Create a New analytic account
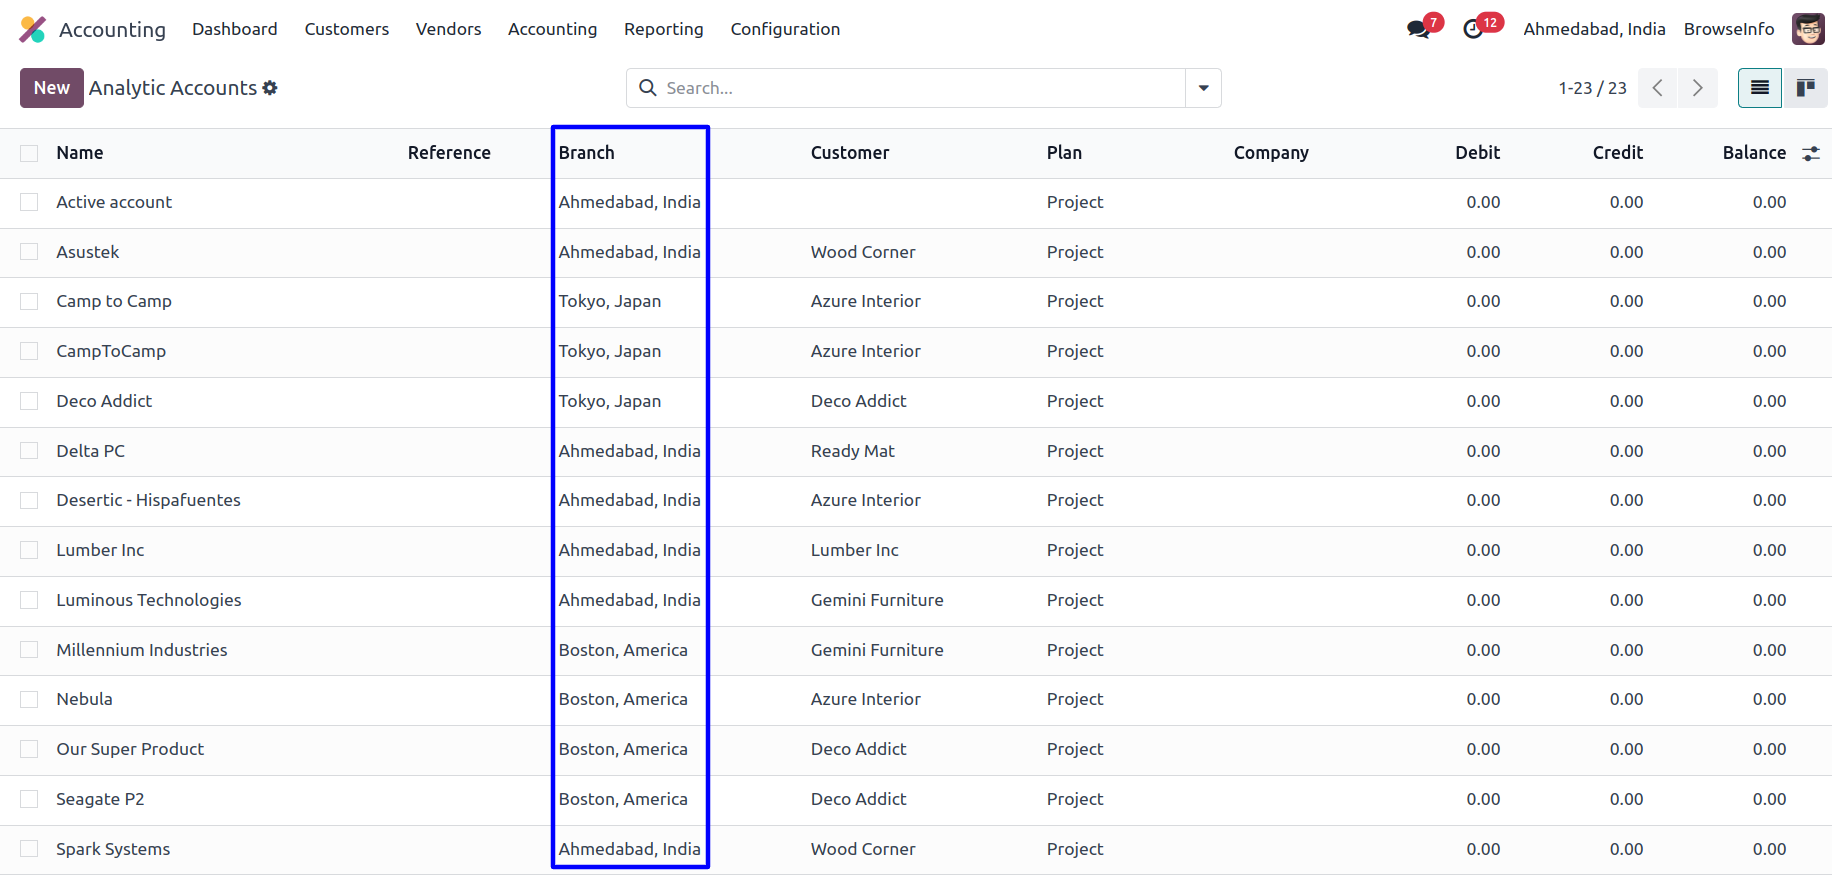This screenshot has height=875, width=1832. (x=51, y=88)
